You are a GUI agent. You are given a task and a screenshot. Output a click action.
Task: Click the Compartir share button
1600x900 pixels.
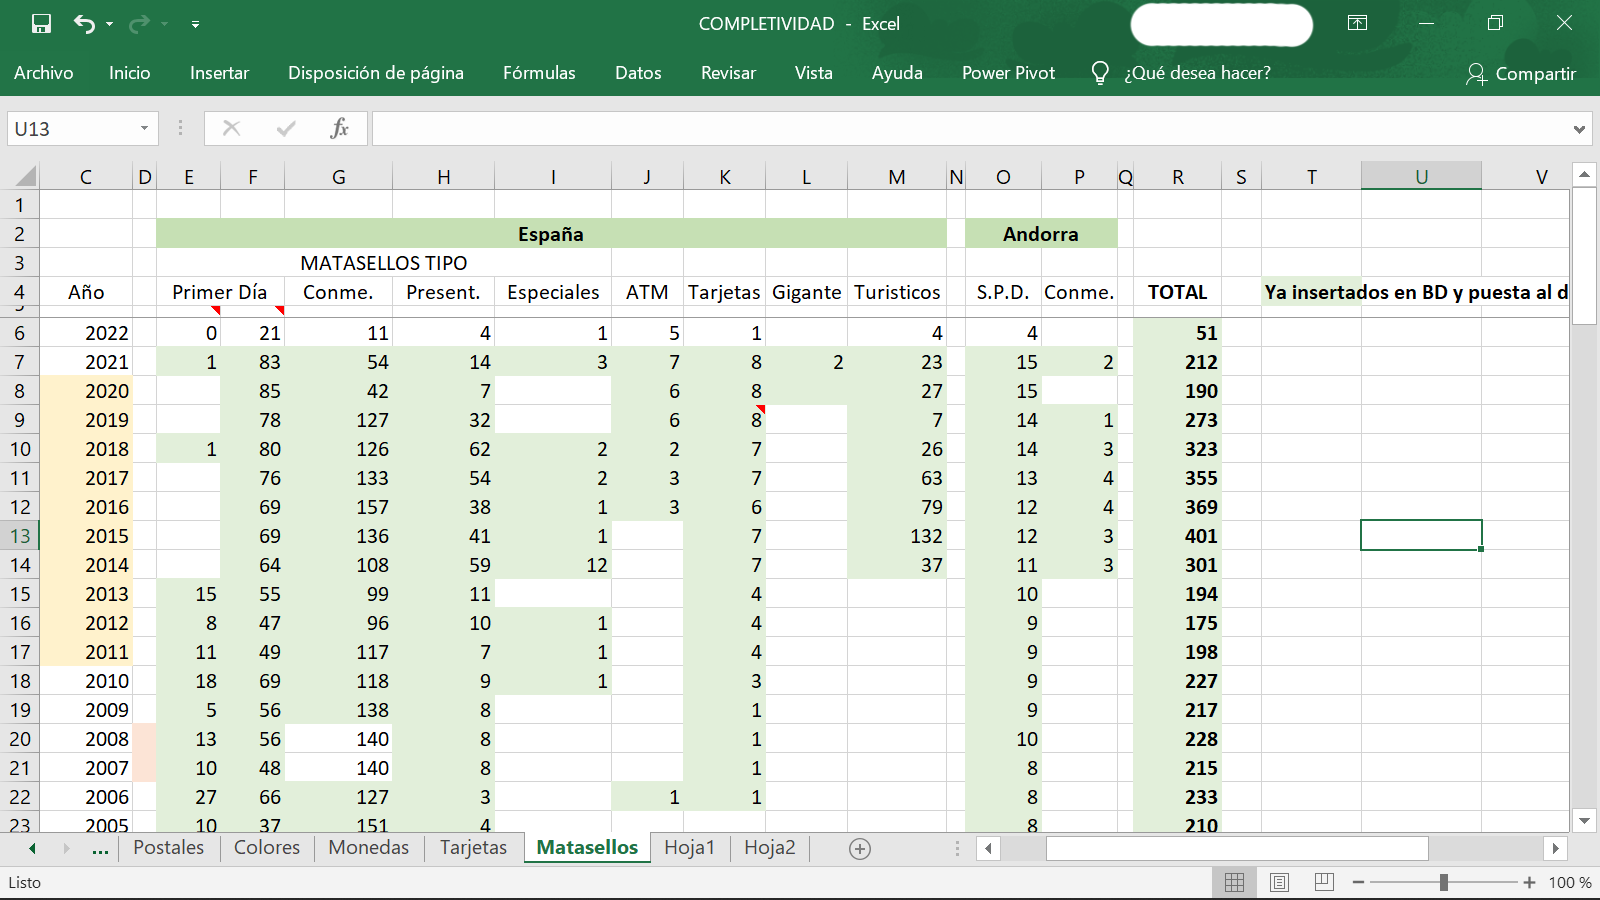tap(1520, 74)
